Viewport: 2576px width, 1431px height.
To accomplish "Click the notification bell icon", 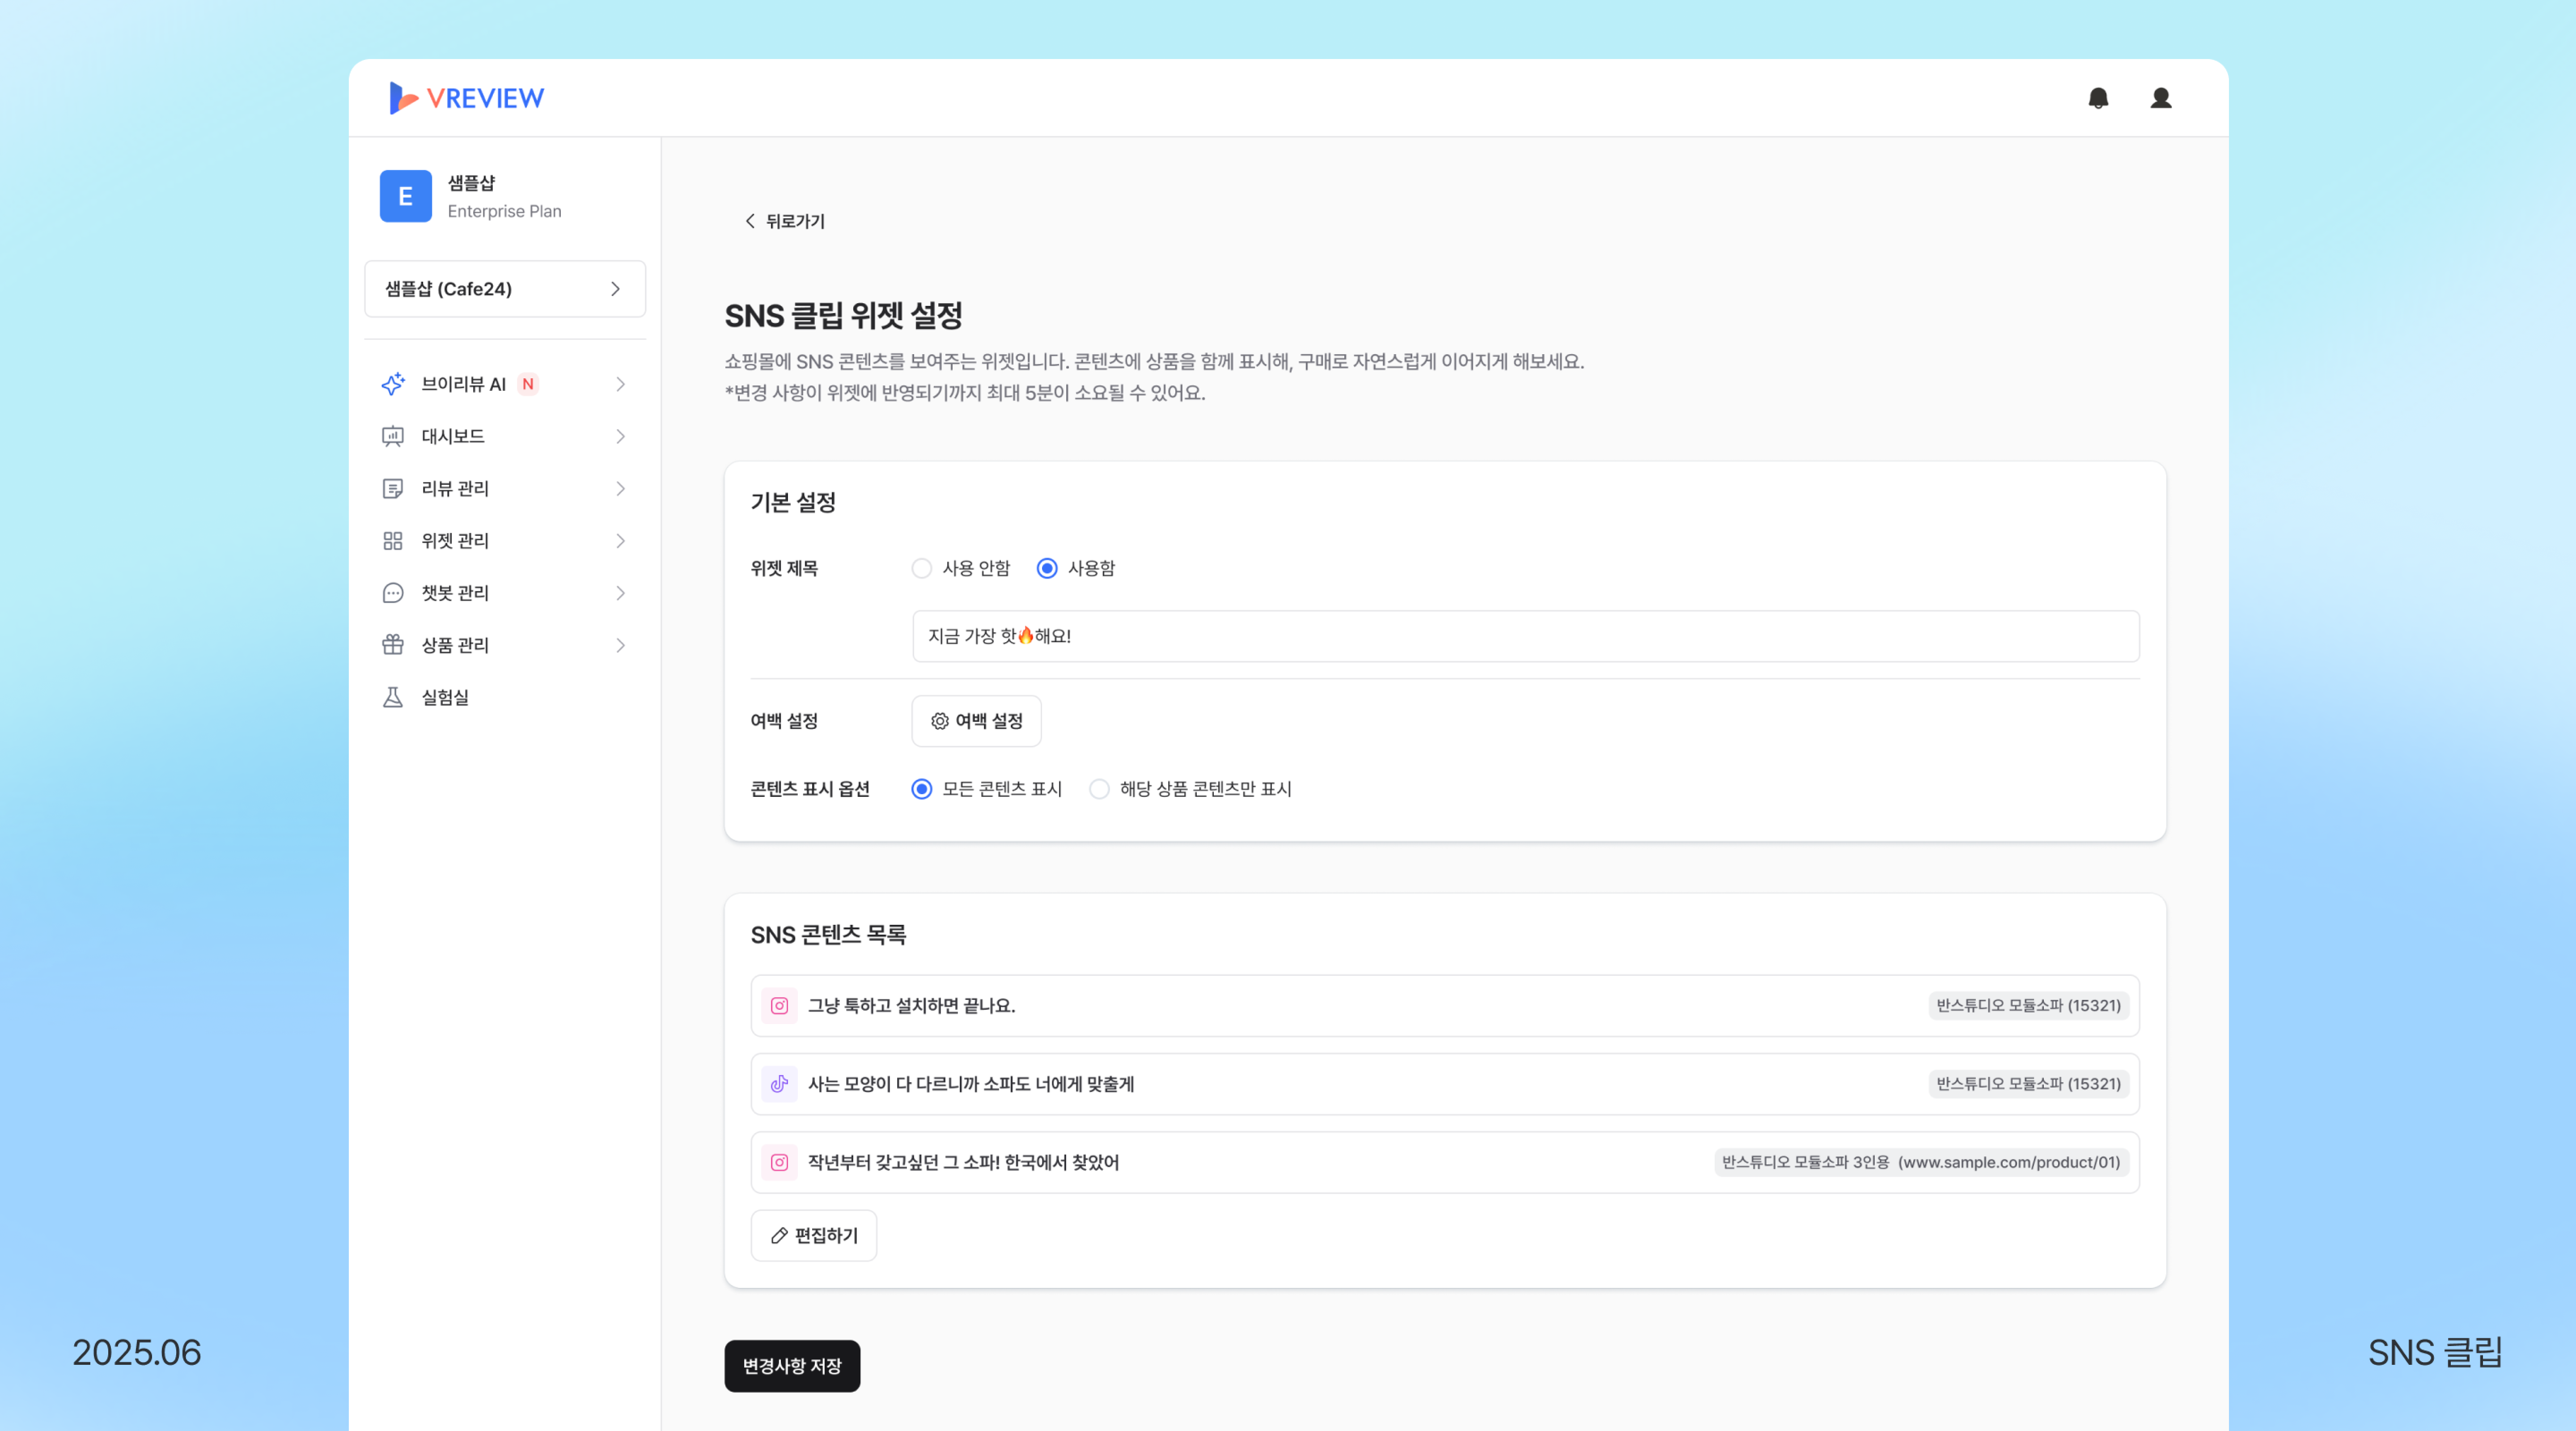I will pyautogui.click(x=2098, y=98).
